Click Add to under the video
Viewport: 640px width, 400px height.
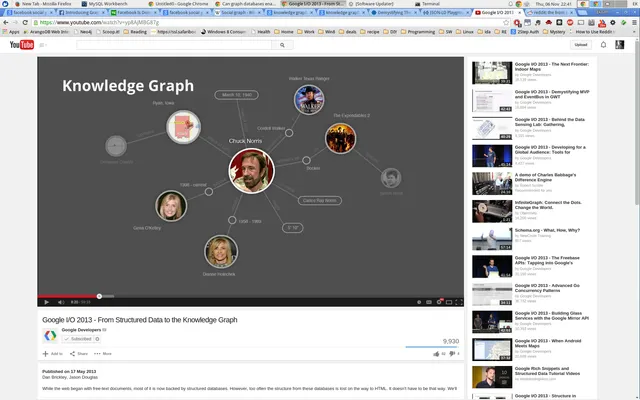53,353
